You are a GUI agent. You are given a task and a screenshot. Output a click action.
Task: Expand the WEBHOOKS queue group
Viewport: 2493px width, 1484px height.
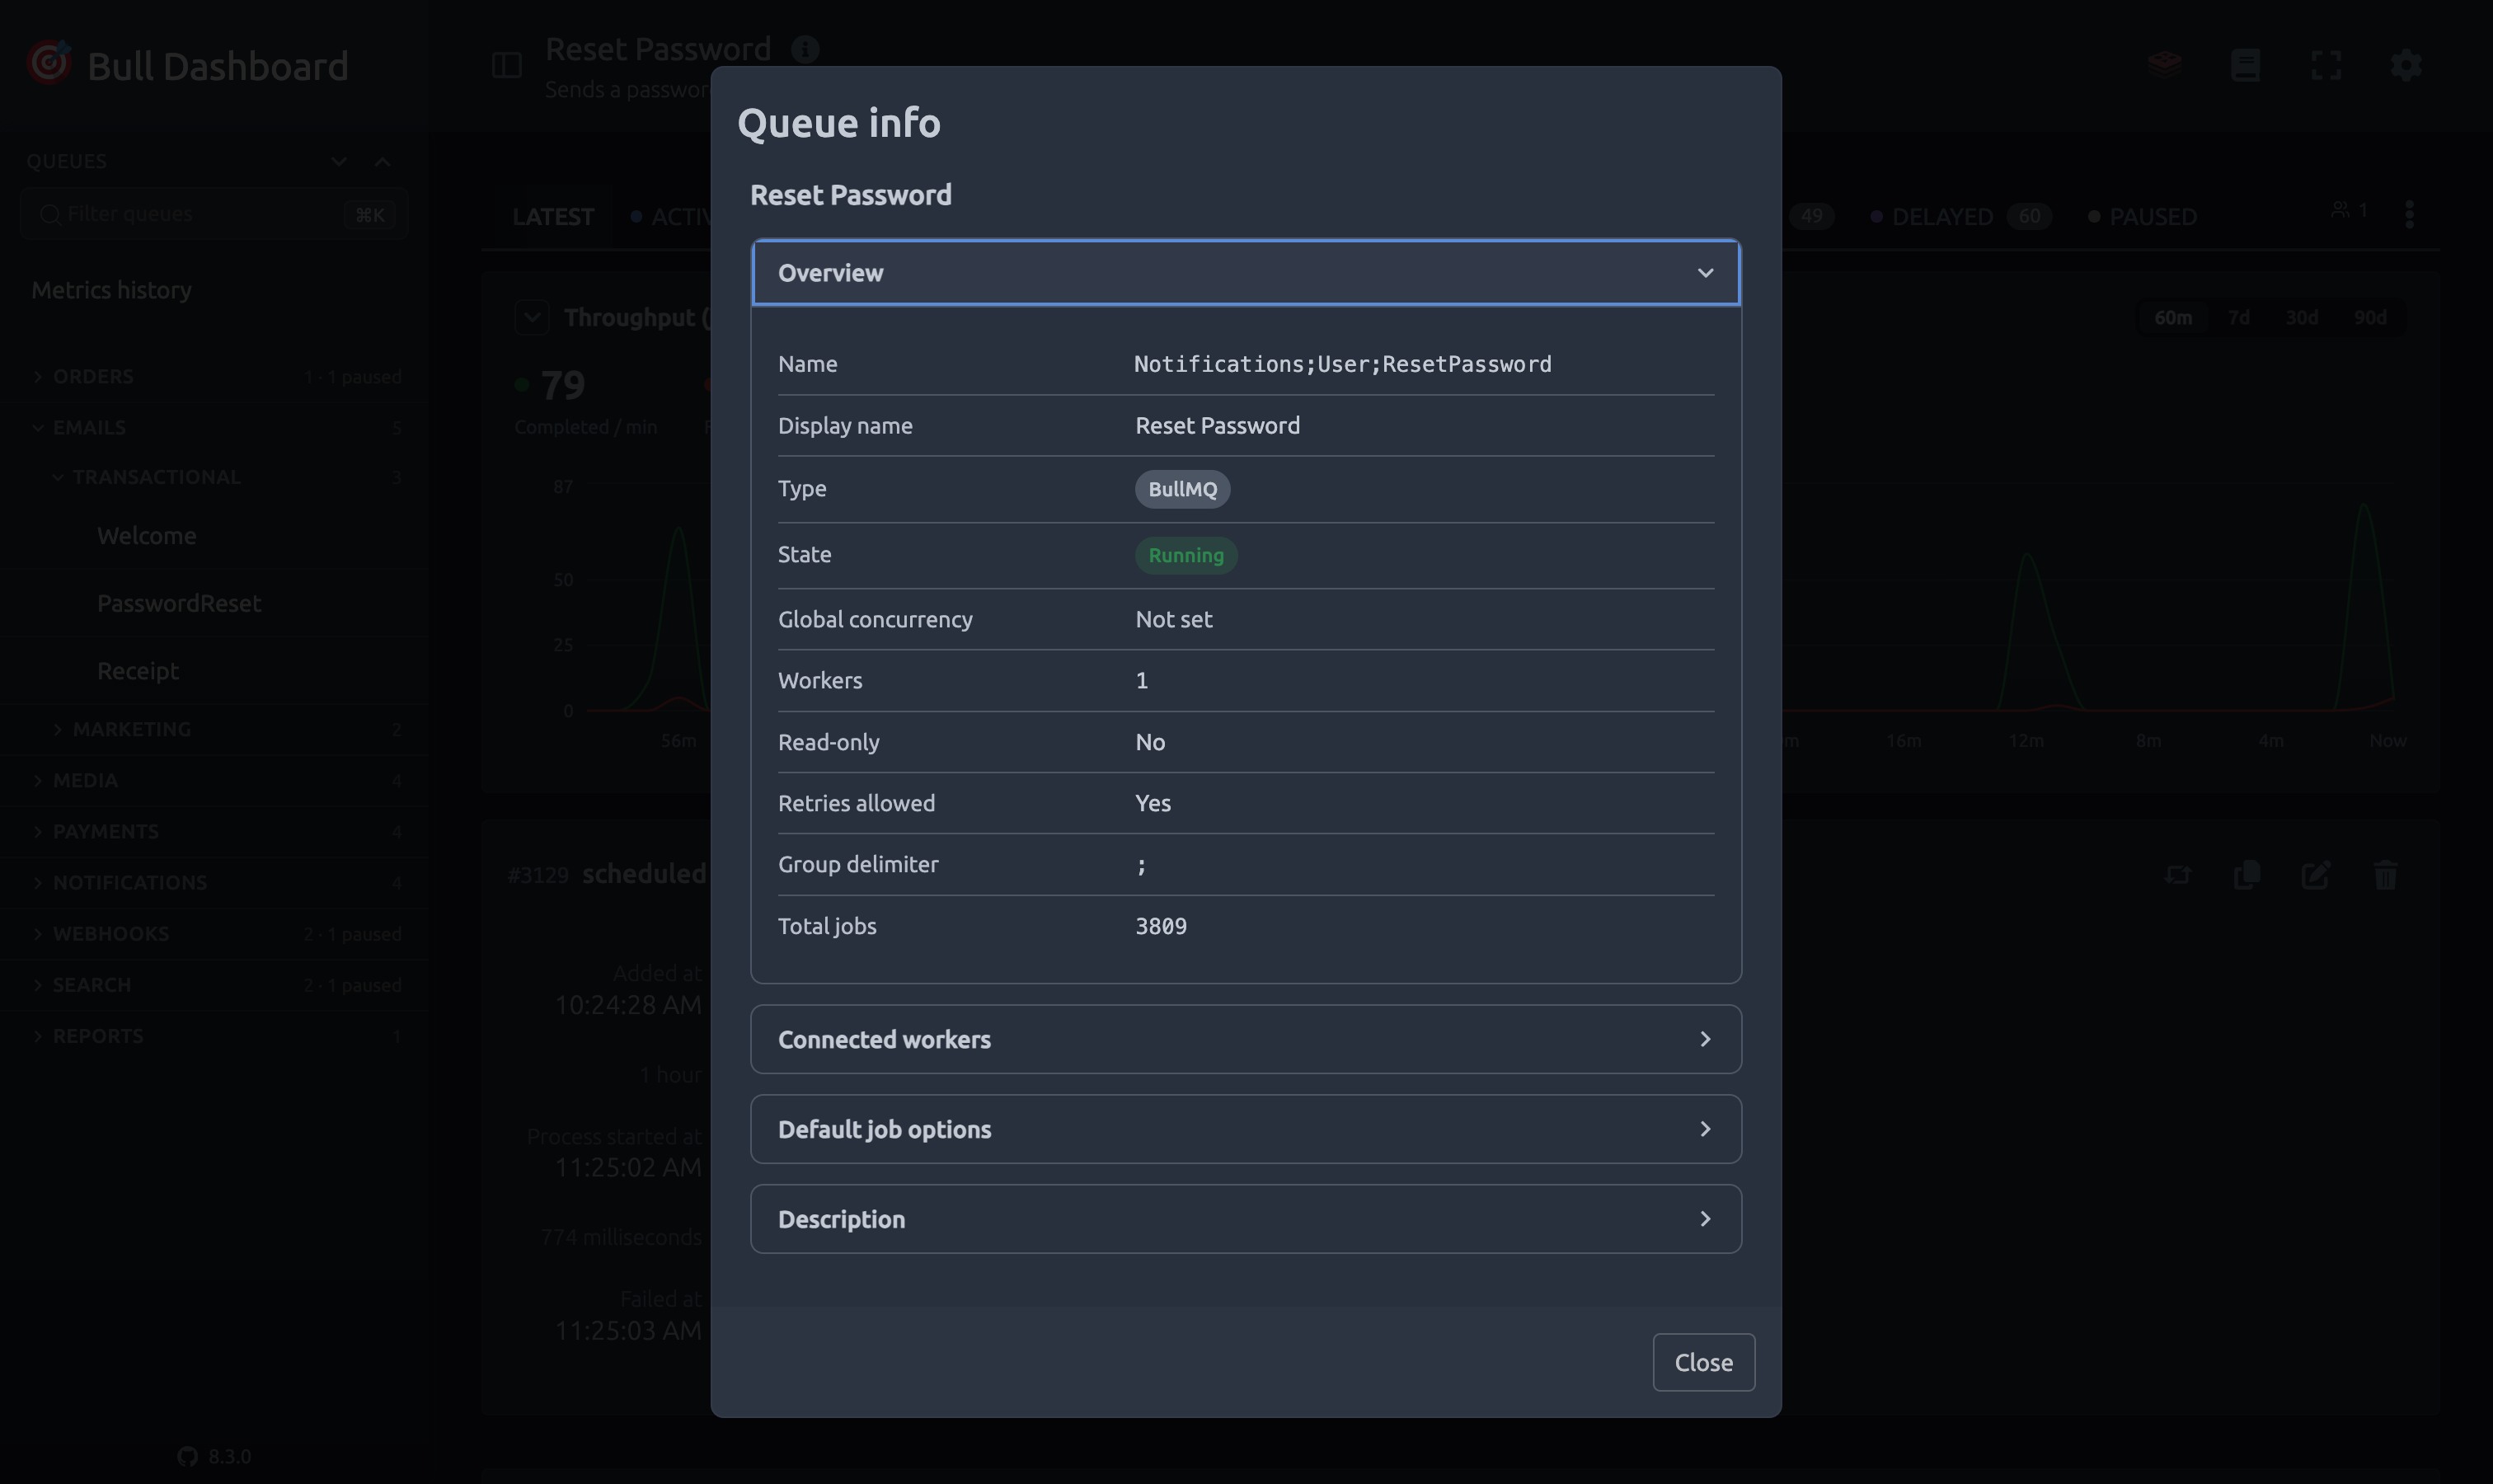(214, 934)
